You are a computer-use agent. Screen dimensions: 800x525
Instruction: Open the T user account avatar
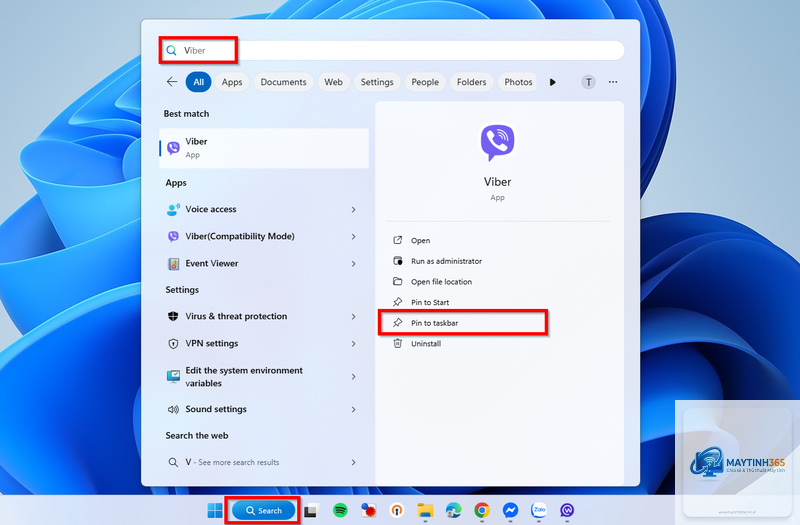588,82
